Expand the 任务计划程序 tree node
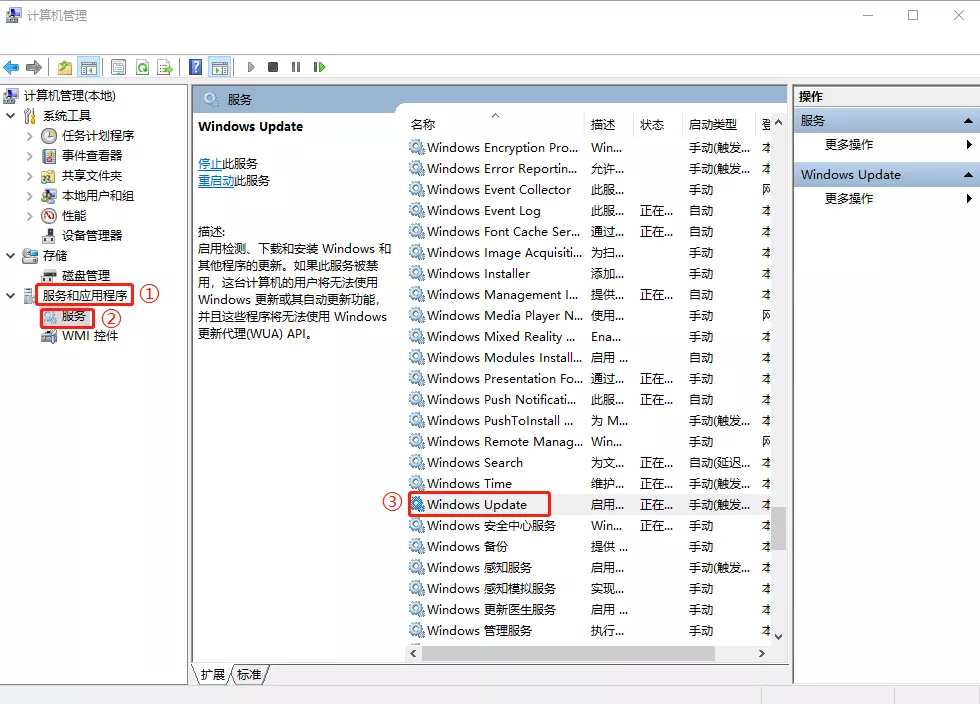The image size is (980, 704). pyautogui.click(x=30, y=136)
